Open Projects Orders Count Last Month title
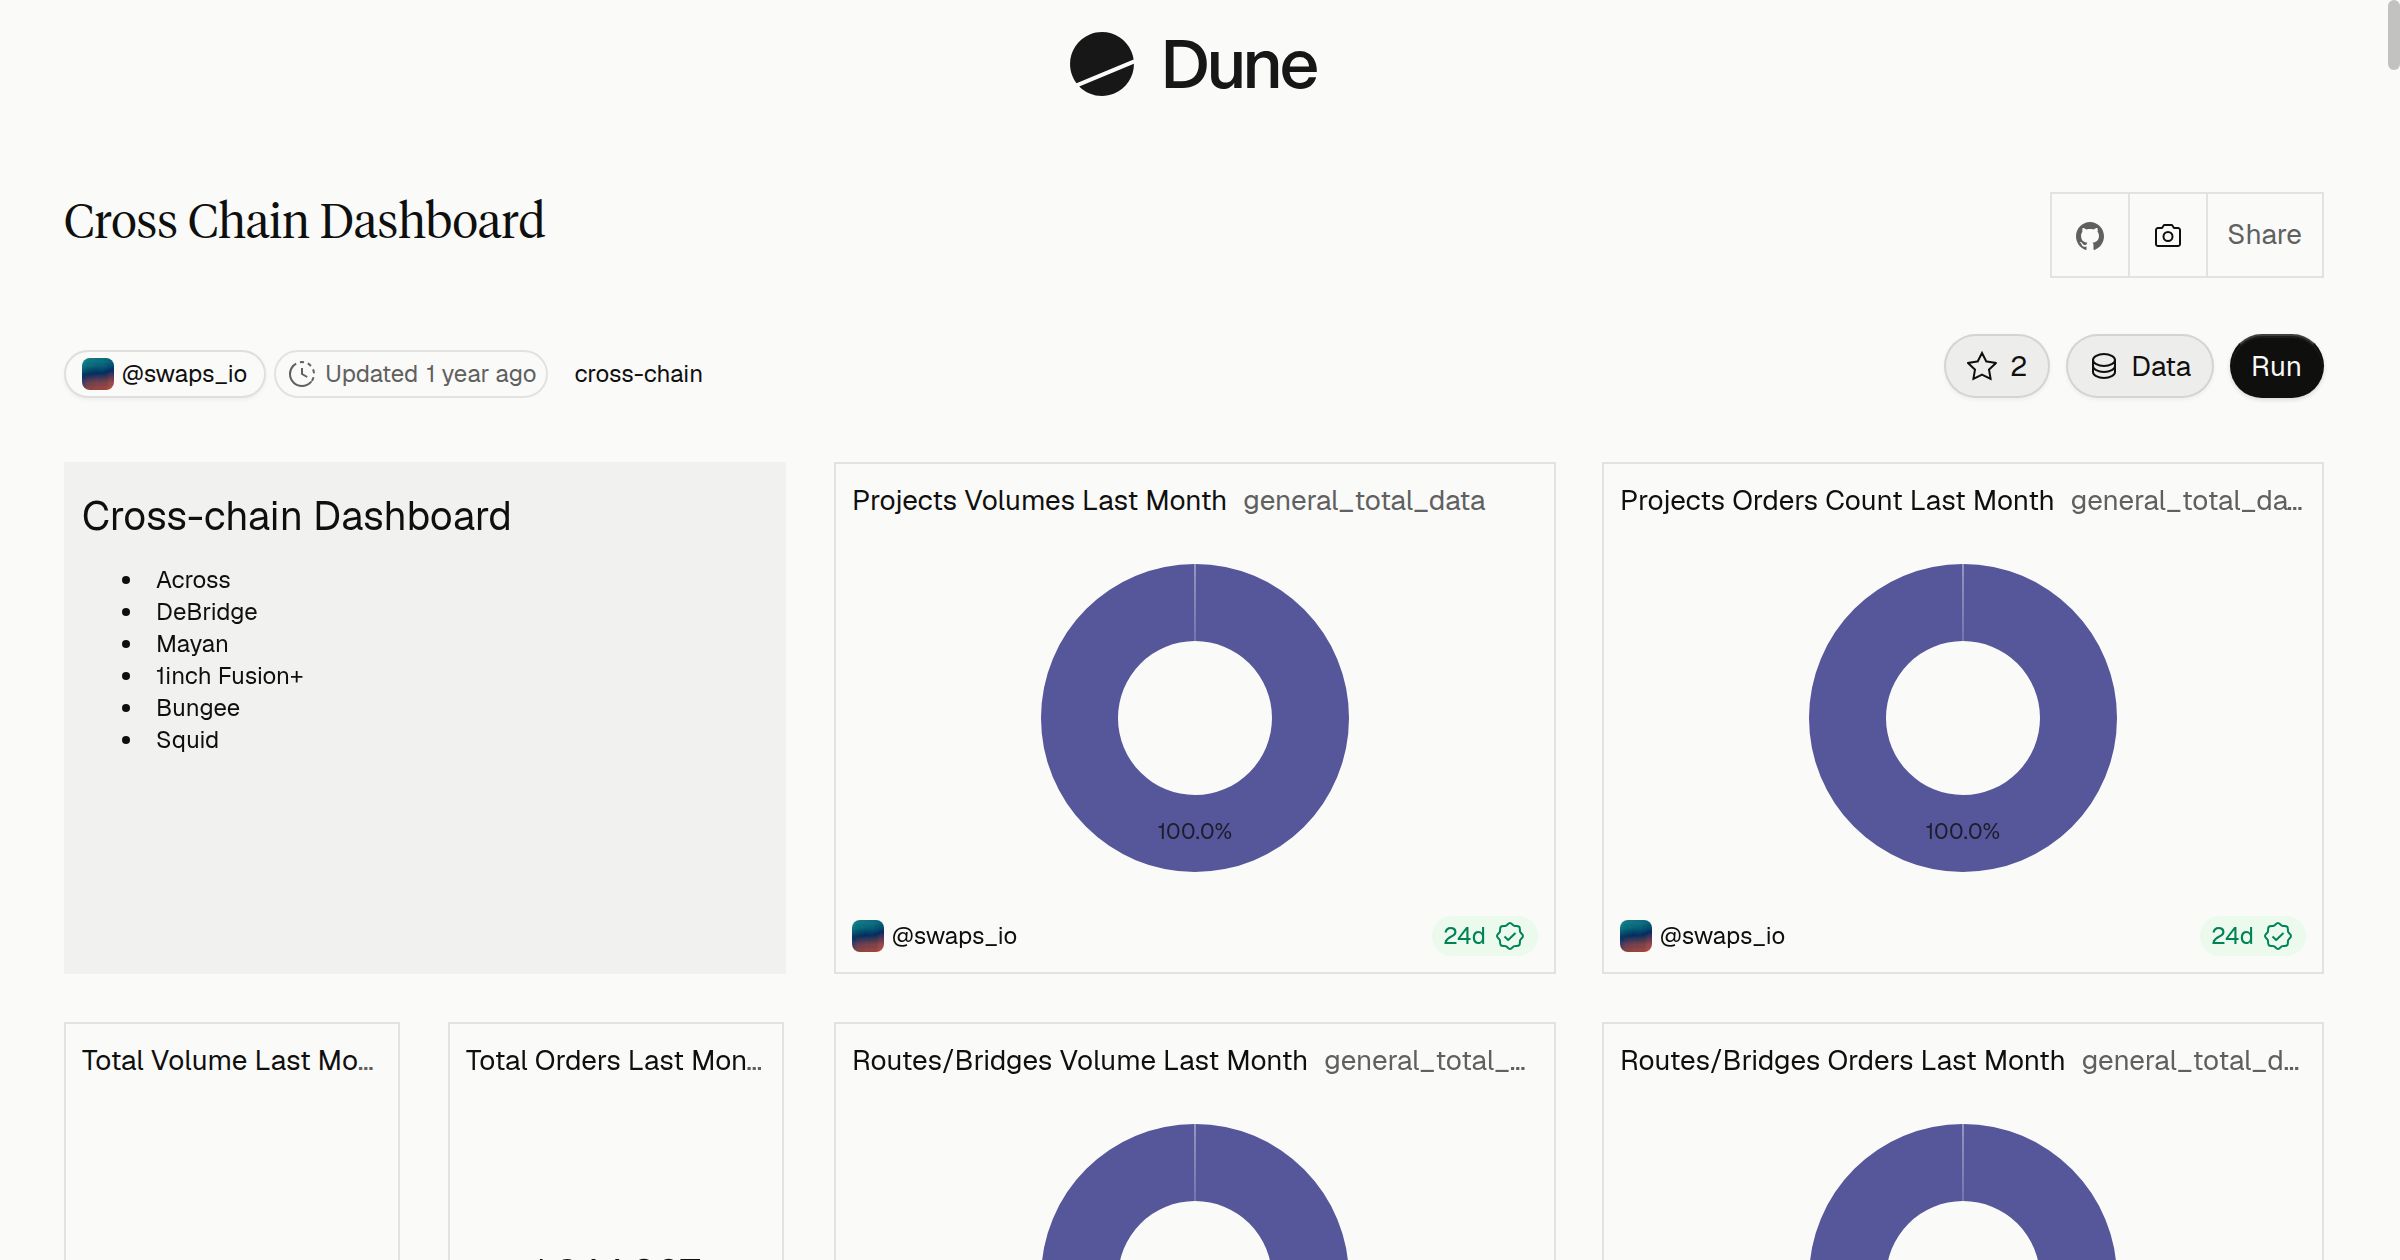The image size is (2400, 1260). click(x=1837, y=500)
